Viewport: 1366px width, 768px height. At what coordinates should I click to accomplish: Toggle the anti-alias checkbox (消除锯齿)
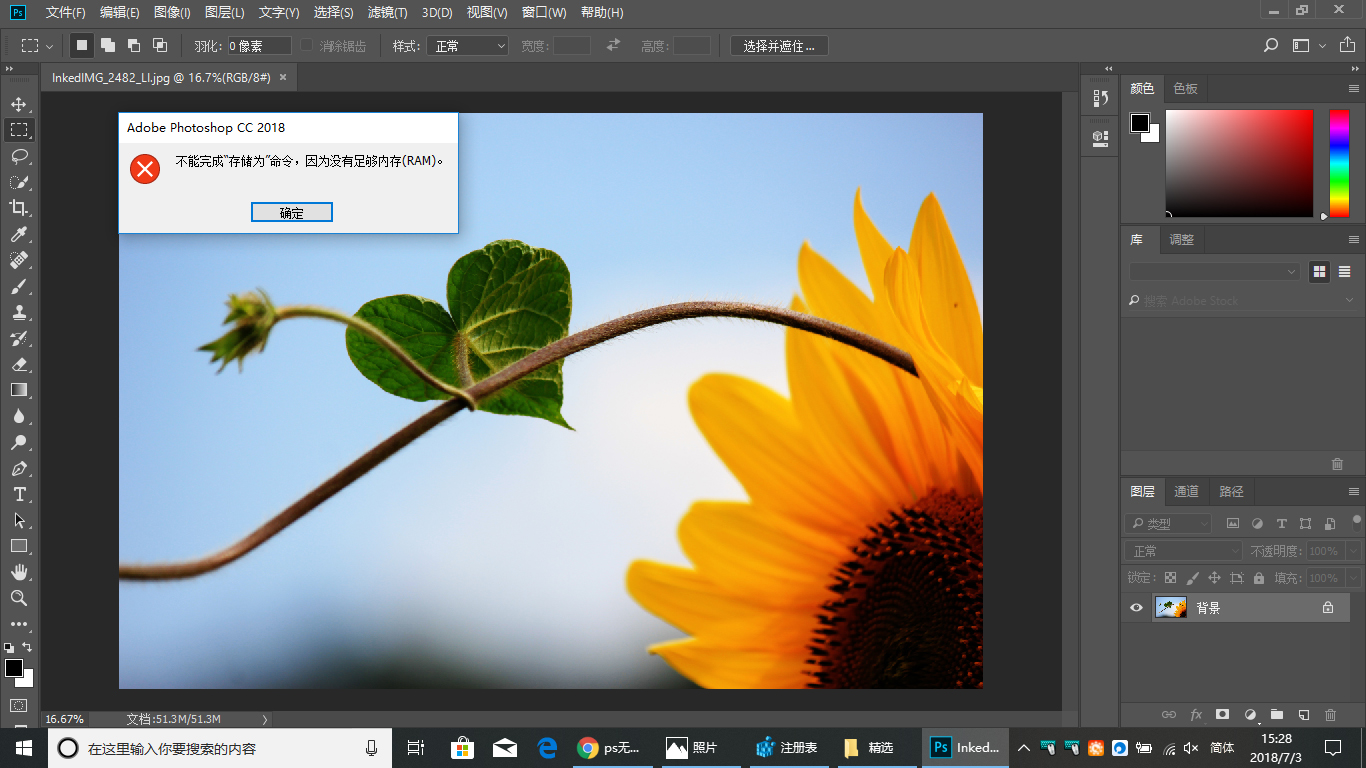coord(307,46)
